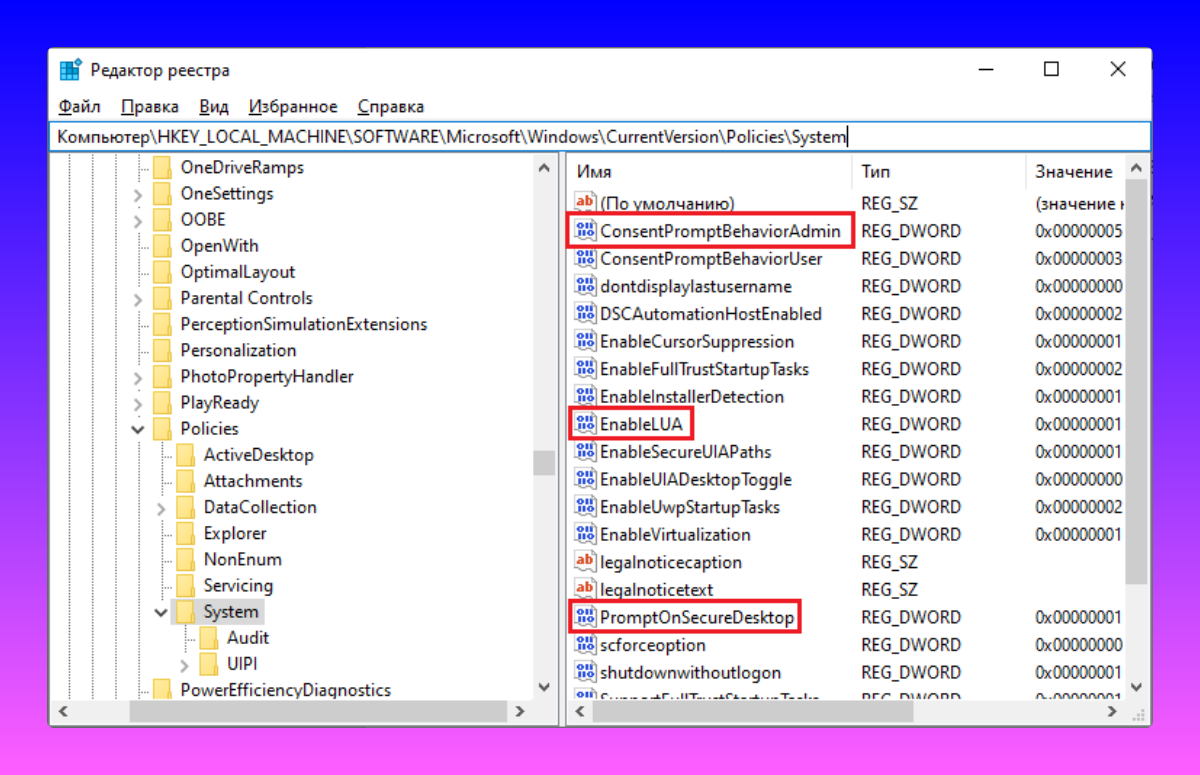Click the tree pane scroll-down arrow

[x=544, y=688]
